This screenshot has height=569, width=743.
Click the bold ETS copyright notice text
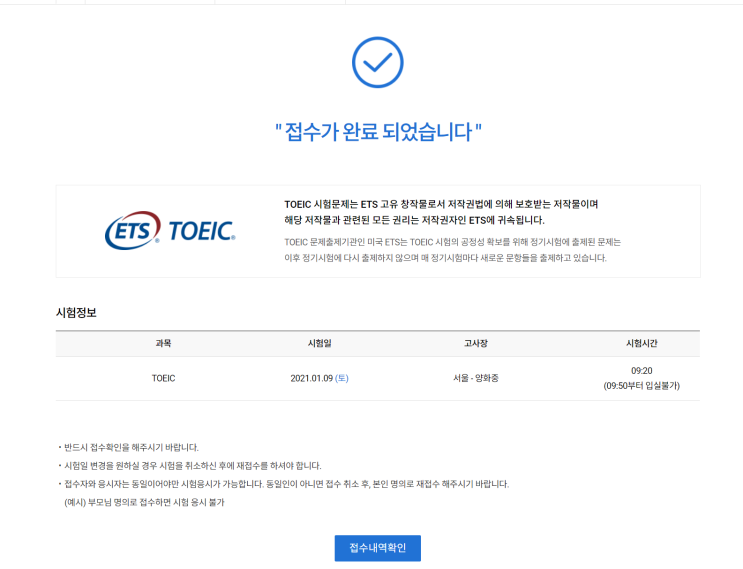pyautogui.click(x=441, y=212)
